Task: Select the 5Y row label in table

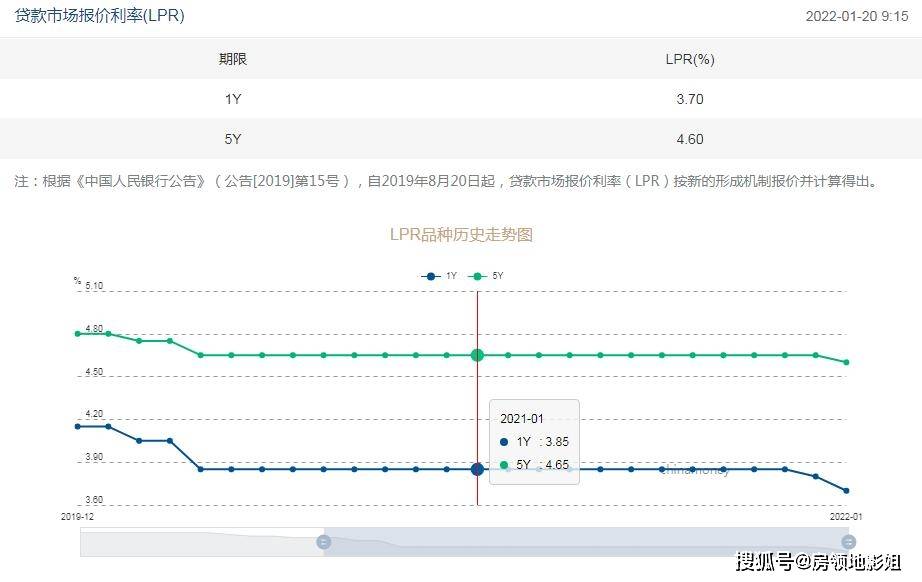Action: (x=232, y=139)
